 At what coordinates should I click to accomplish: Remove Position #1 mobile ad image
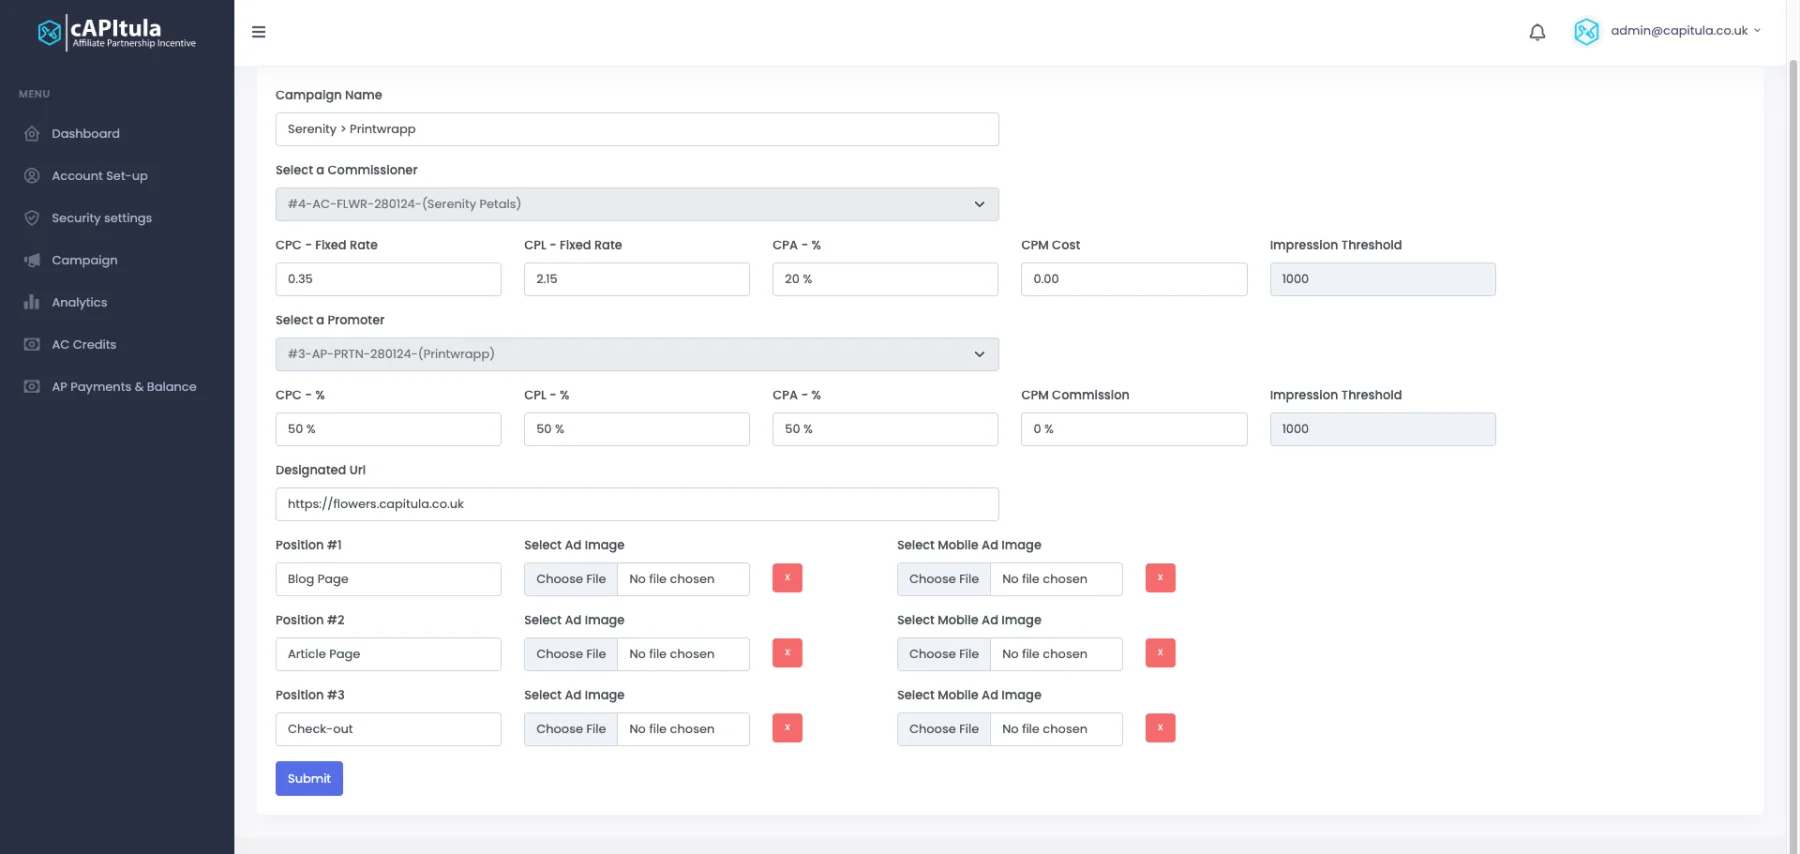click(x=1160, y=578)
